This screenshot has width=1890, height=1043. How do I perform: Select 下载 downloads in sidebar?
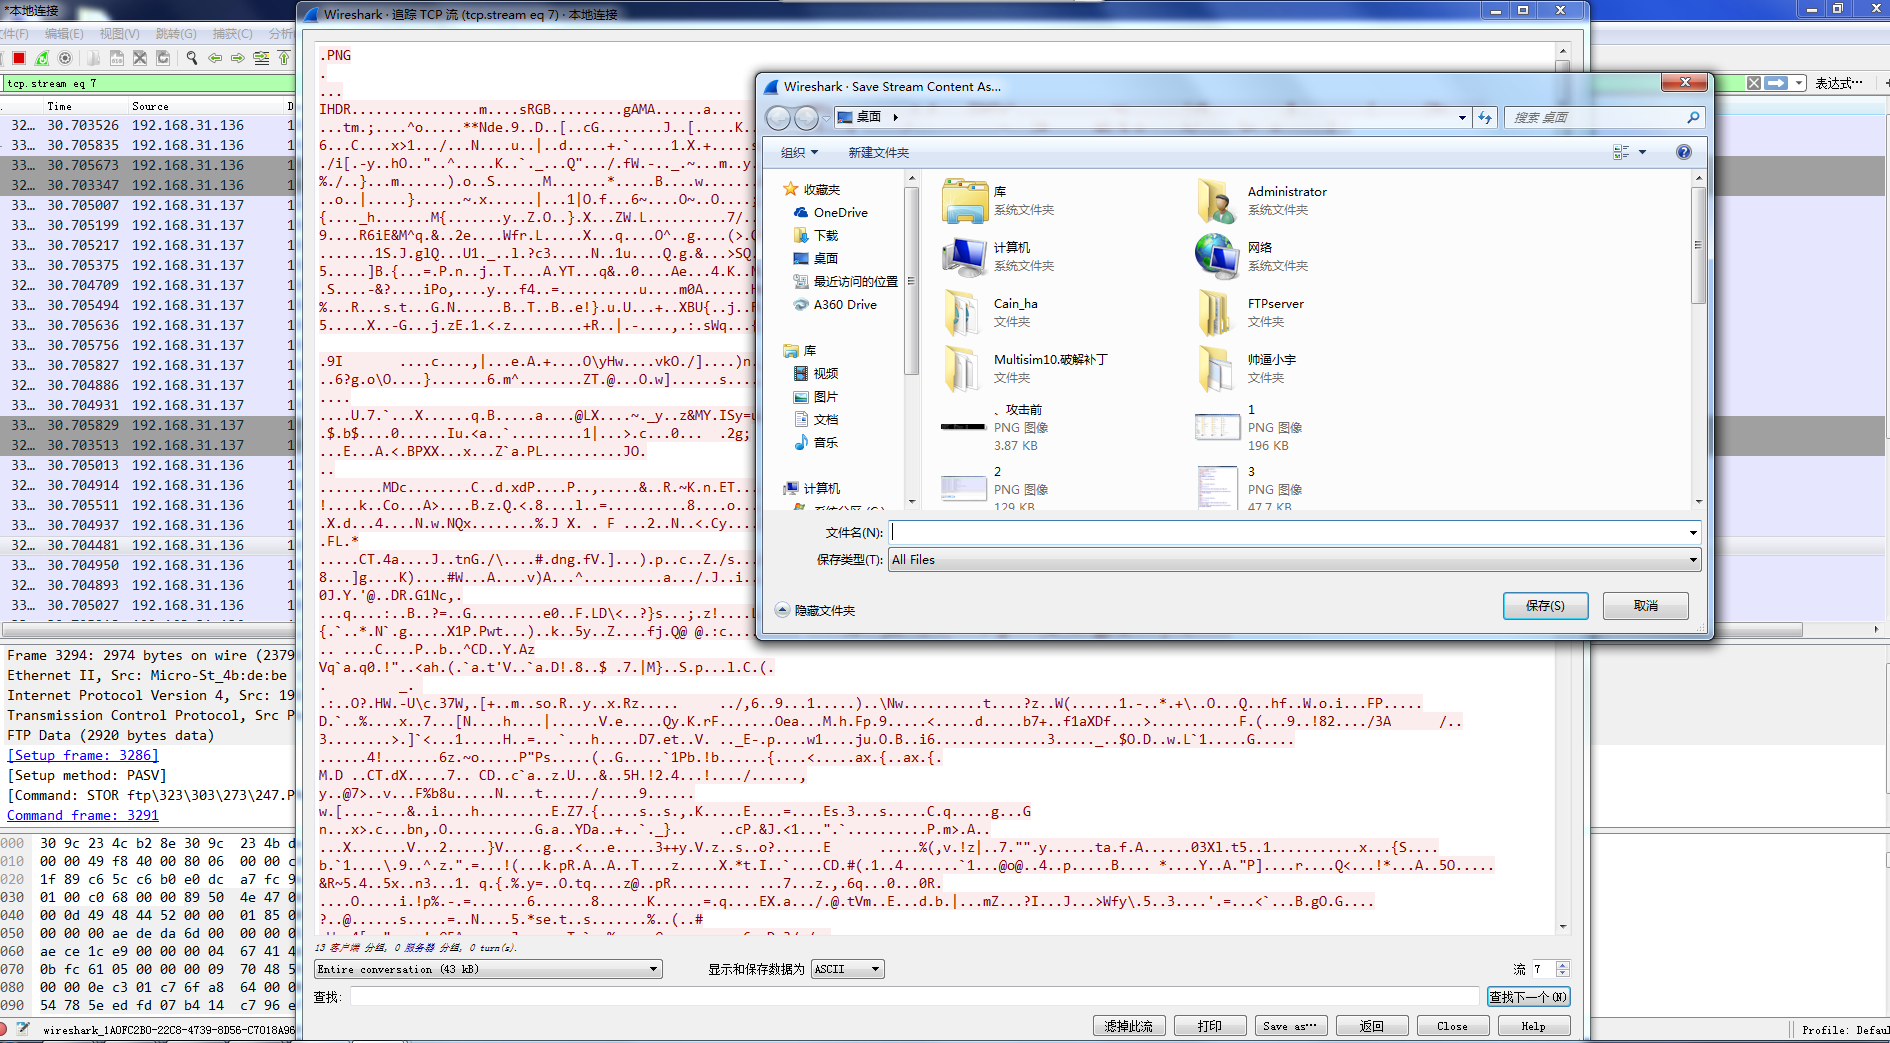point(816,236)
